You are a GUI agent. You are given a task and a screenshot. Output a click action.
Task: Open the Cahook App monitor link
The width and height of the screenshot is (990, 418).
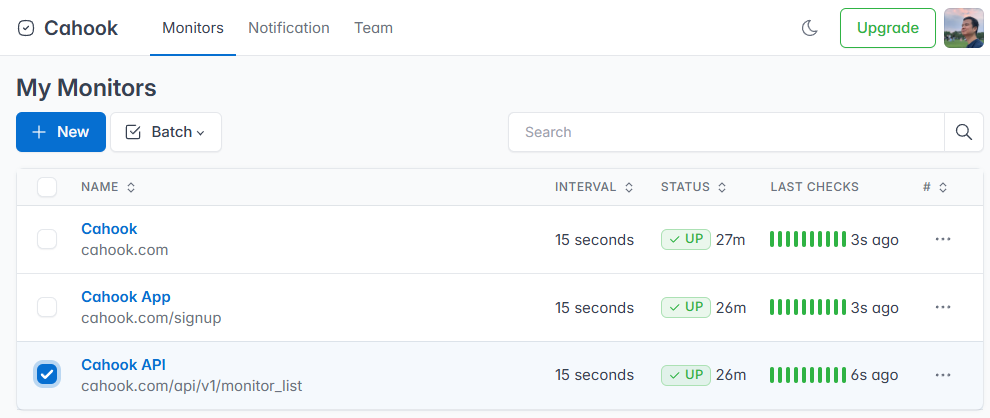pos(126,297)
